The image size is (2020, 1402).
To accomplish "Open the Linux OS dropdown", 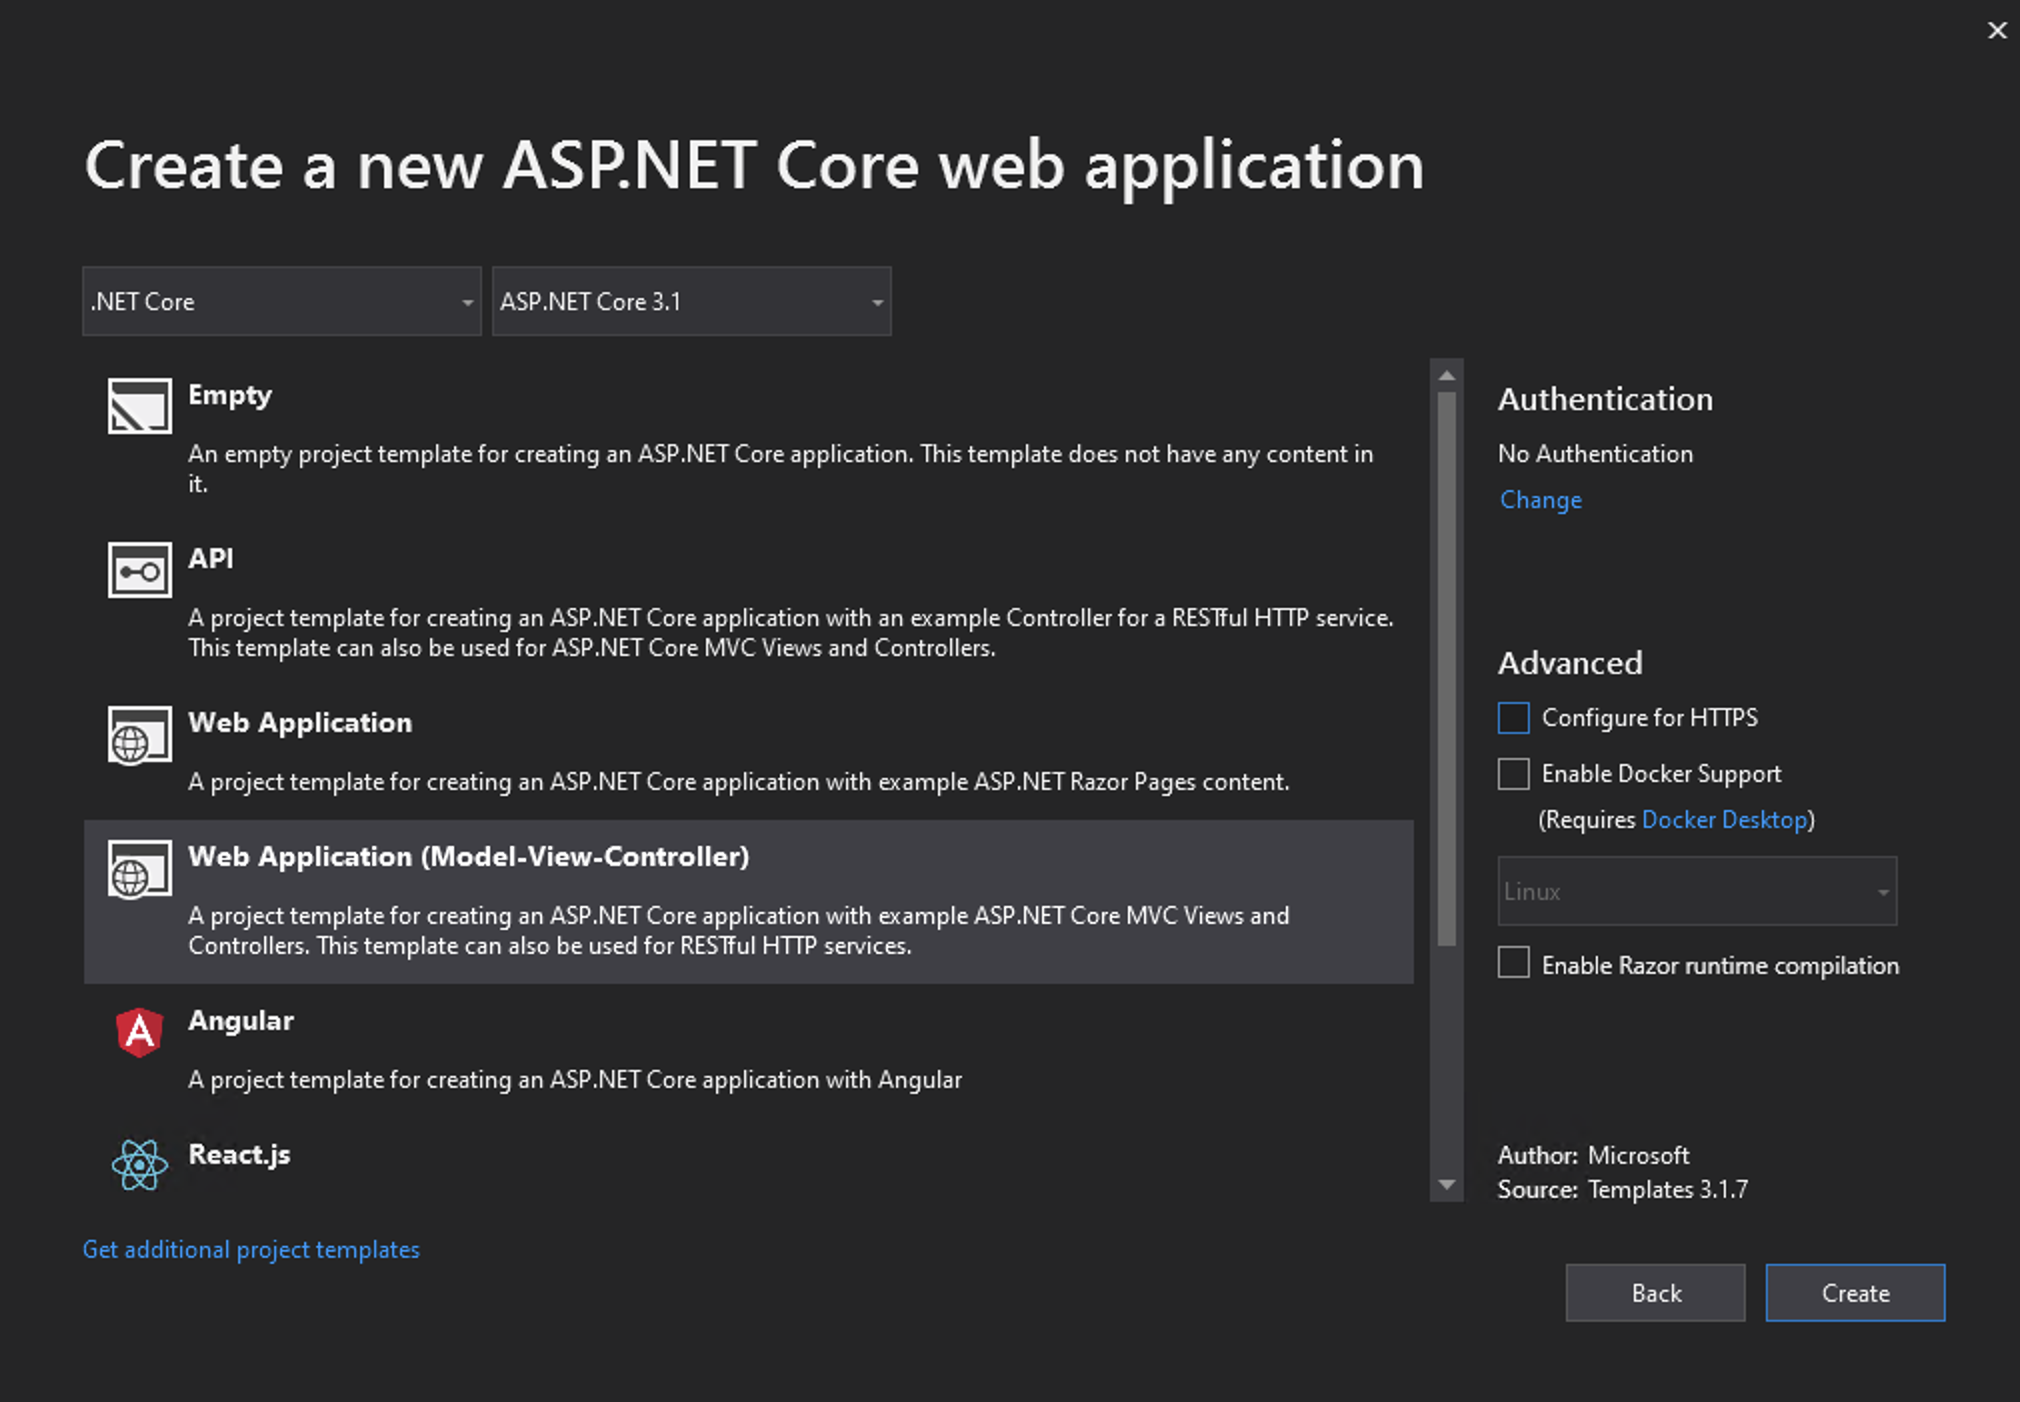I will 1696,891.
